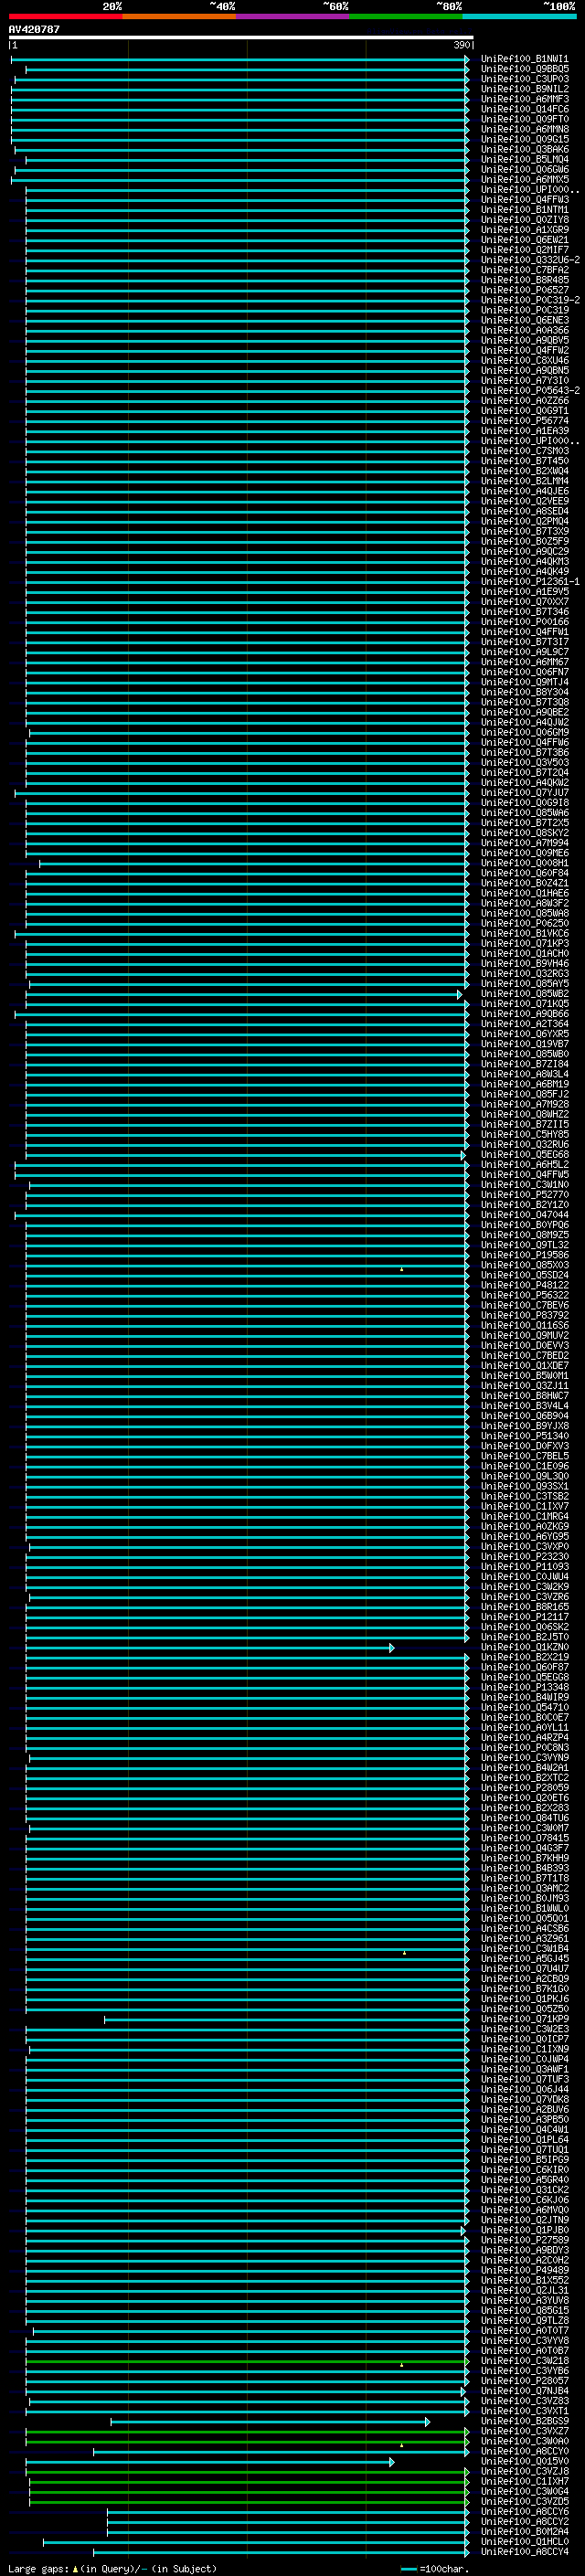585x2576 pixels.
Task: Click UniRef100_C0JWU4 label
Action: pyautogui.click(x=524, y=1577)
